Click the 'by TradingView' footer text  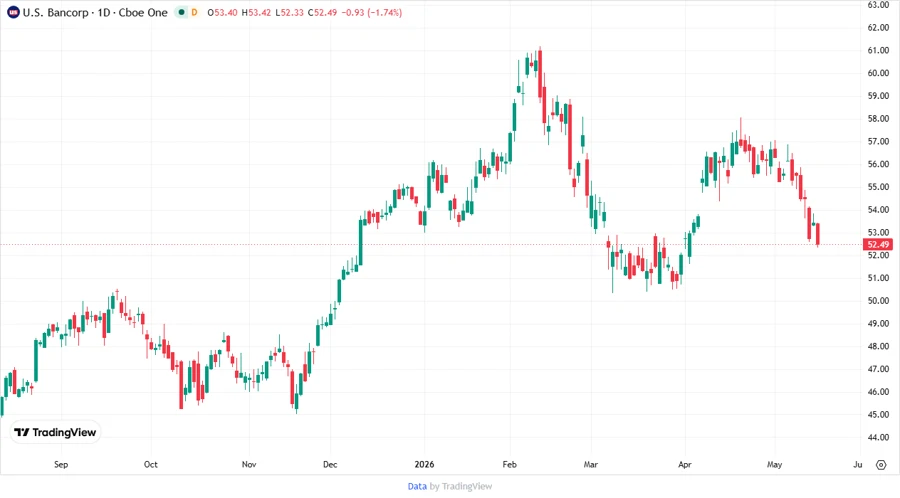[x=461, y=487]
